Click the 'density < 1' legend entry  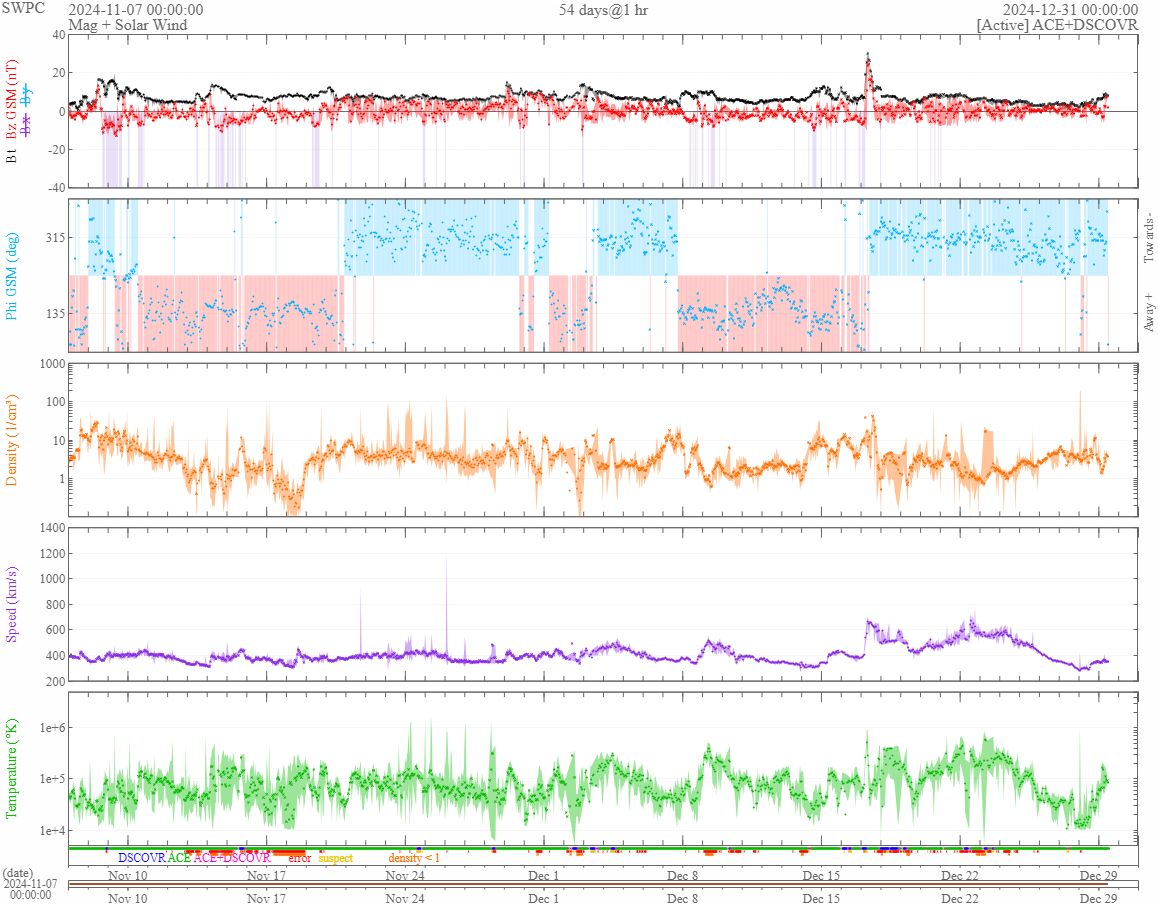414,858
